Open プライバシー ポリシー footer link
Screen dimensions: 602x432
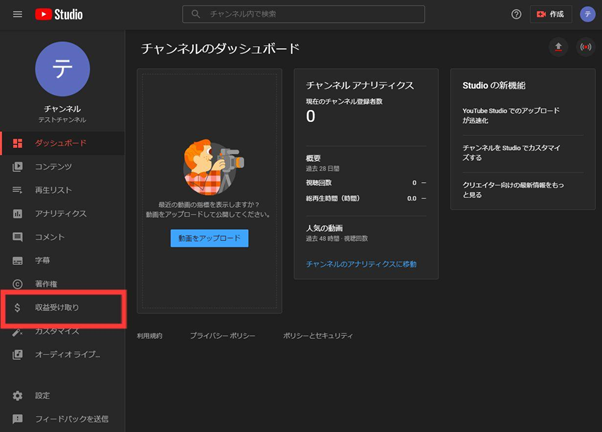click(x=222, y=336)
